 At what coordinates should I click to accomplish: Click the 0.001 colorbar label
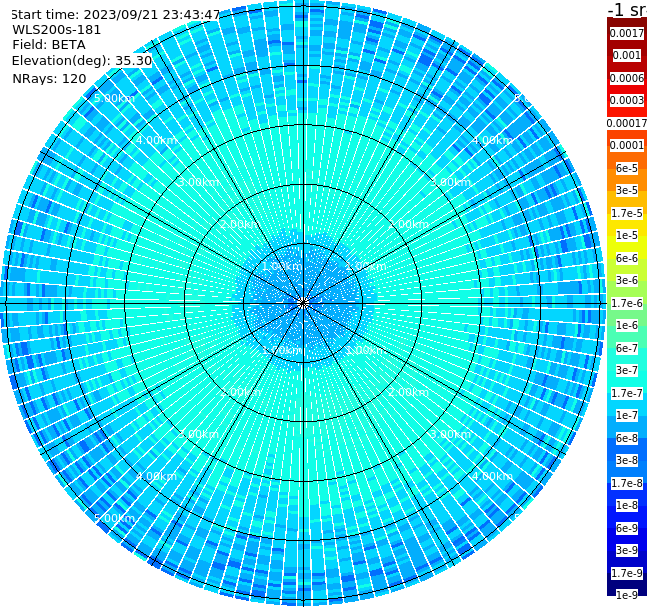point(627,55)
